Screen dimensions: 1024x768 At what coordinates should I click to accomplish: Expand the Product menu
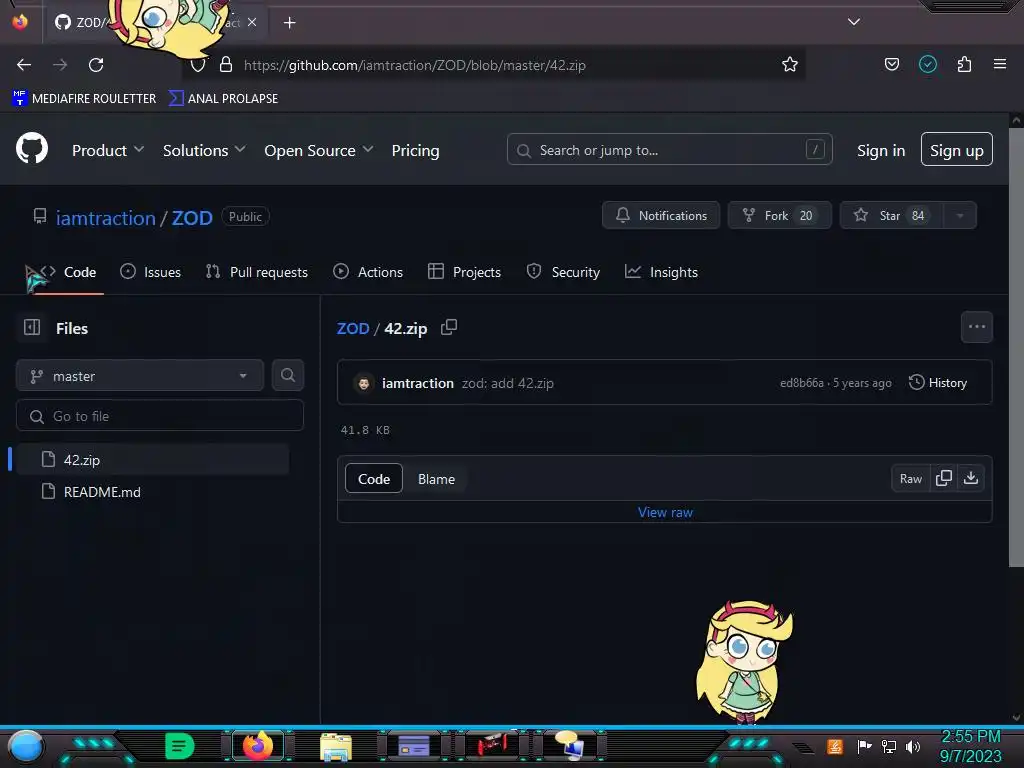[x=108, y=150]
